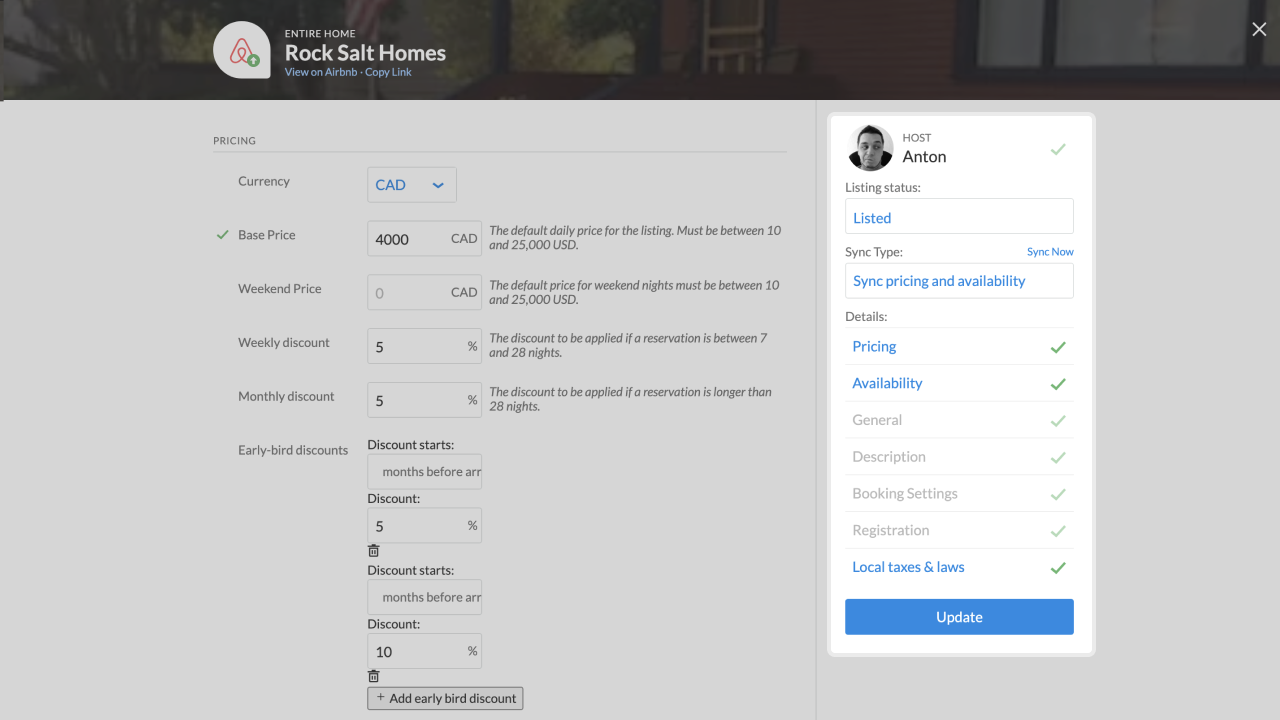1280x720 pixels.
Task: Delete the 10% early-bird discount trash icon
Action: pyautogui.click(x=374, y=676)
